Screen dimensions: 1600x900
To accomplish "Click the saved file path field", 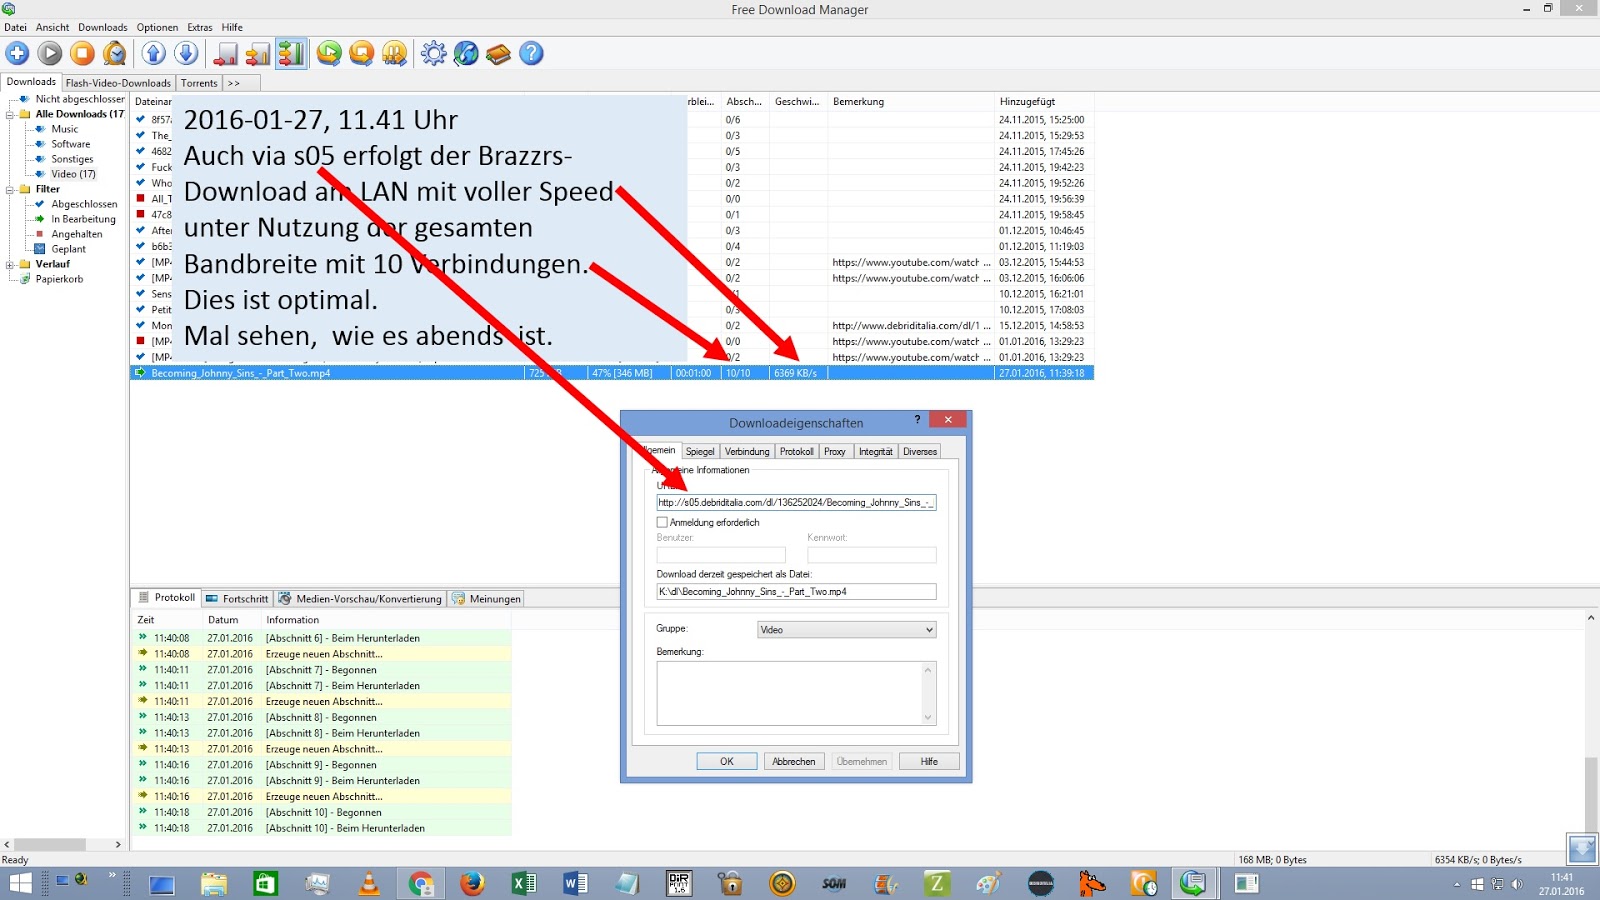I will 796,592.
